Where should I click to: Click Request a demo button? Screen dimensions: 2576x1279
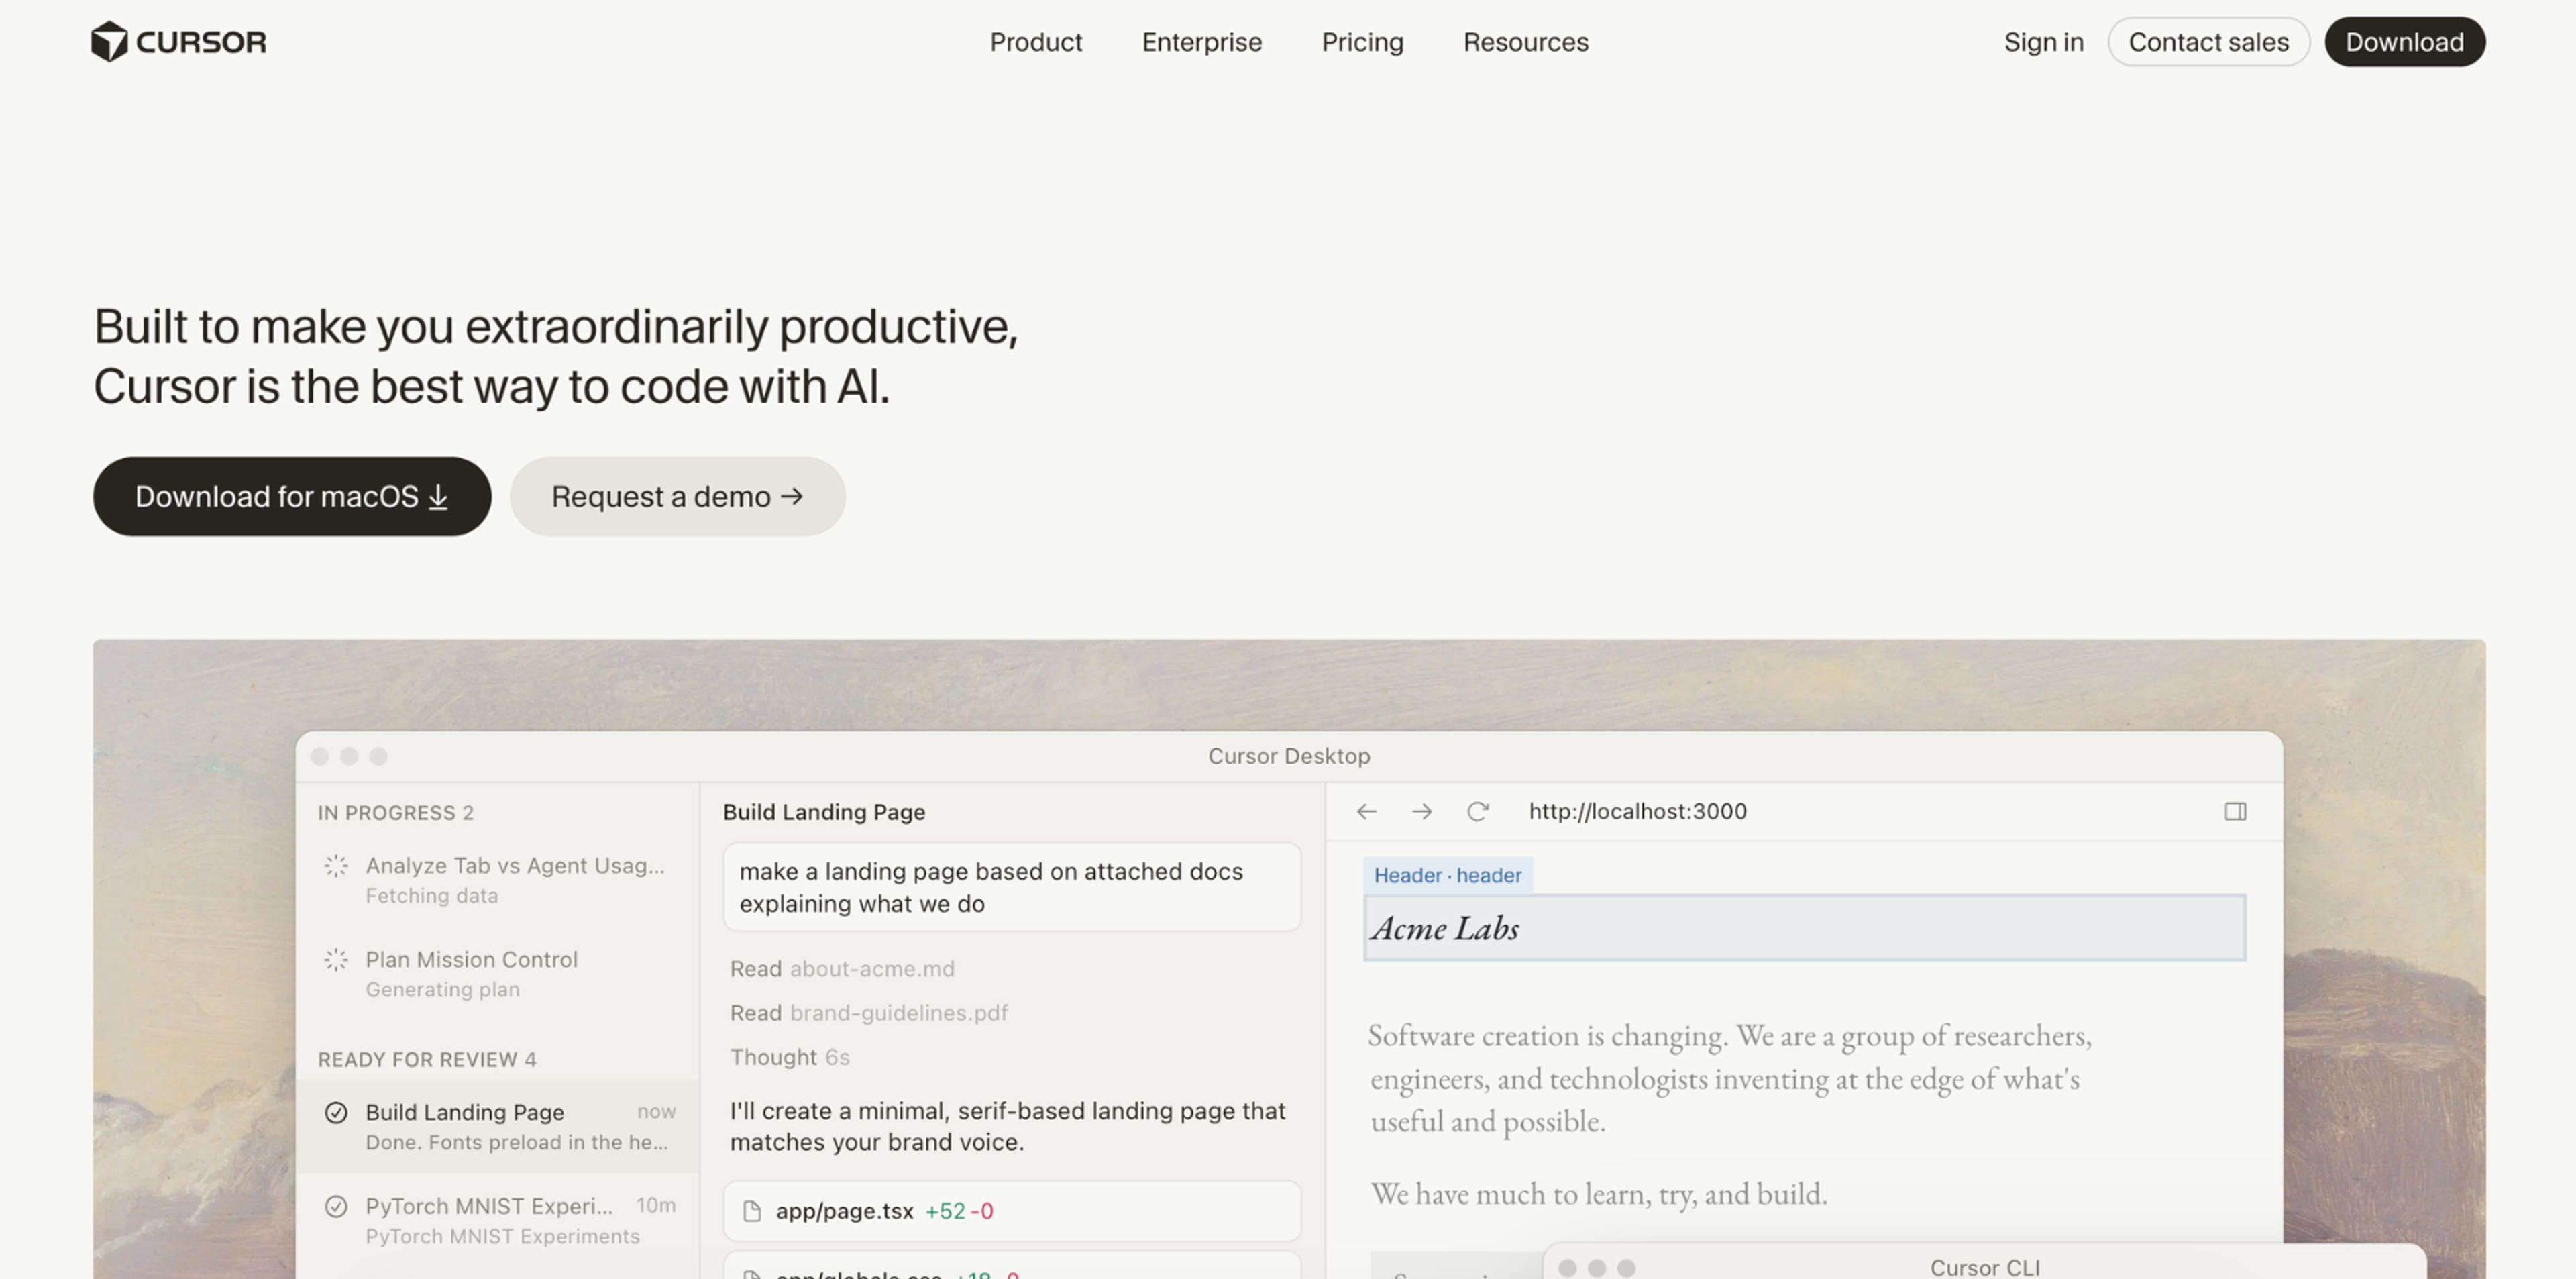[677, 496]
